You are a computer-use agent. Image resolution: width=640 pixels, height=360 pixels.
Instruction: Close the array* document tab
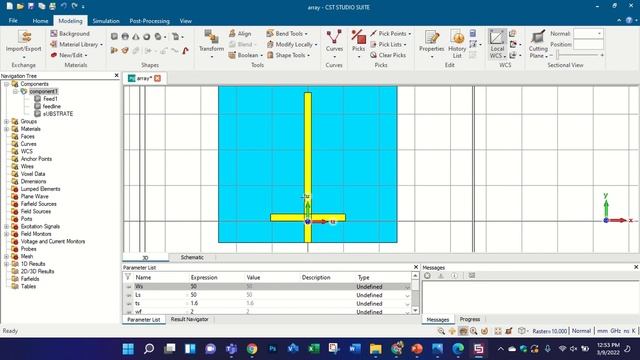click(158, 78)
